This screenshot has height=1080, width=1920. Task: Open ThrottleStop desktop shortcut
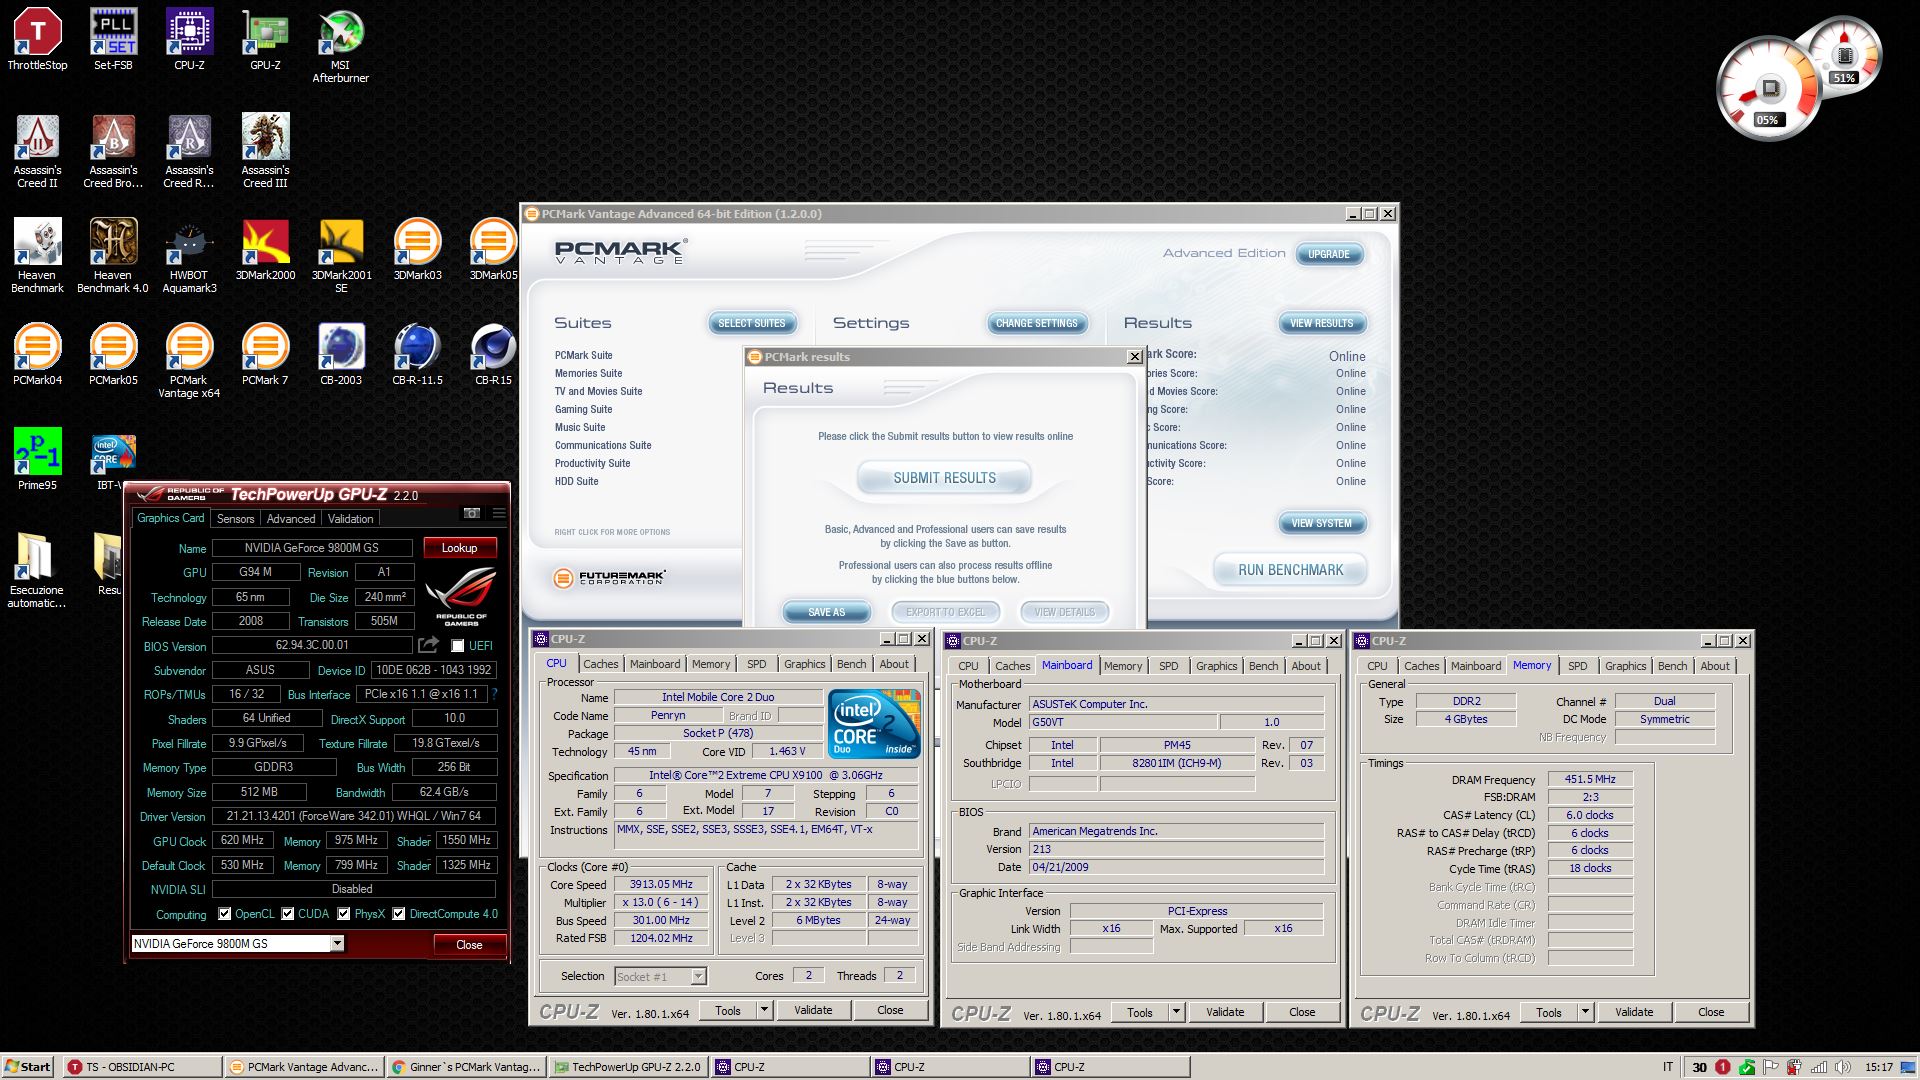click(x=37, y=40)
